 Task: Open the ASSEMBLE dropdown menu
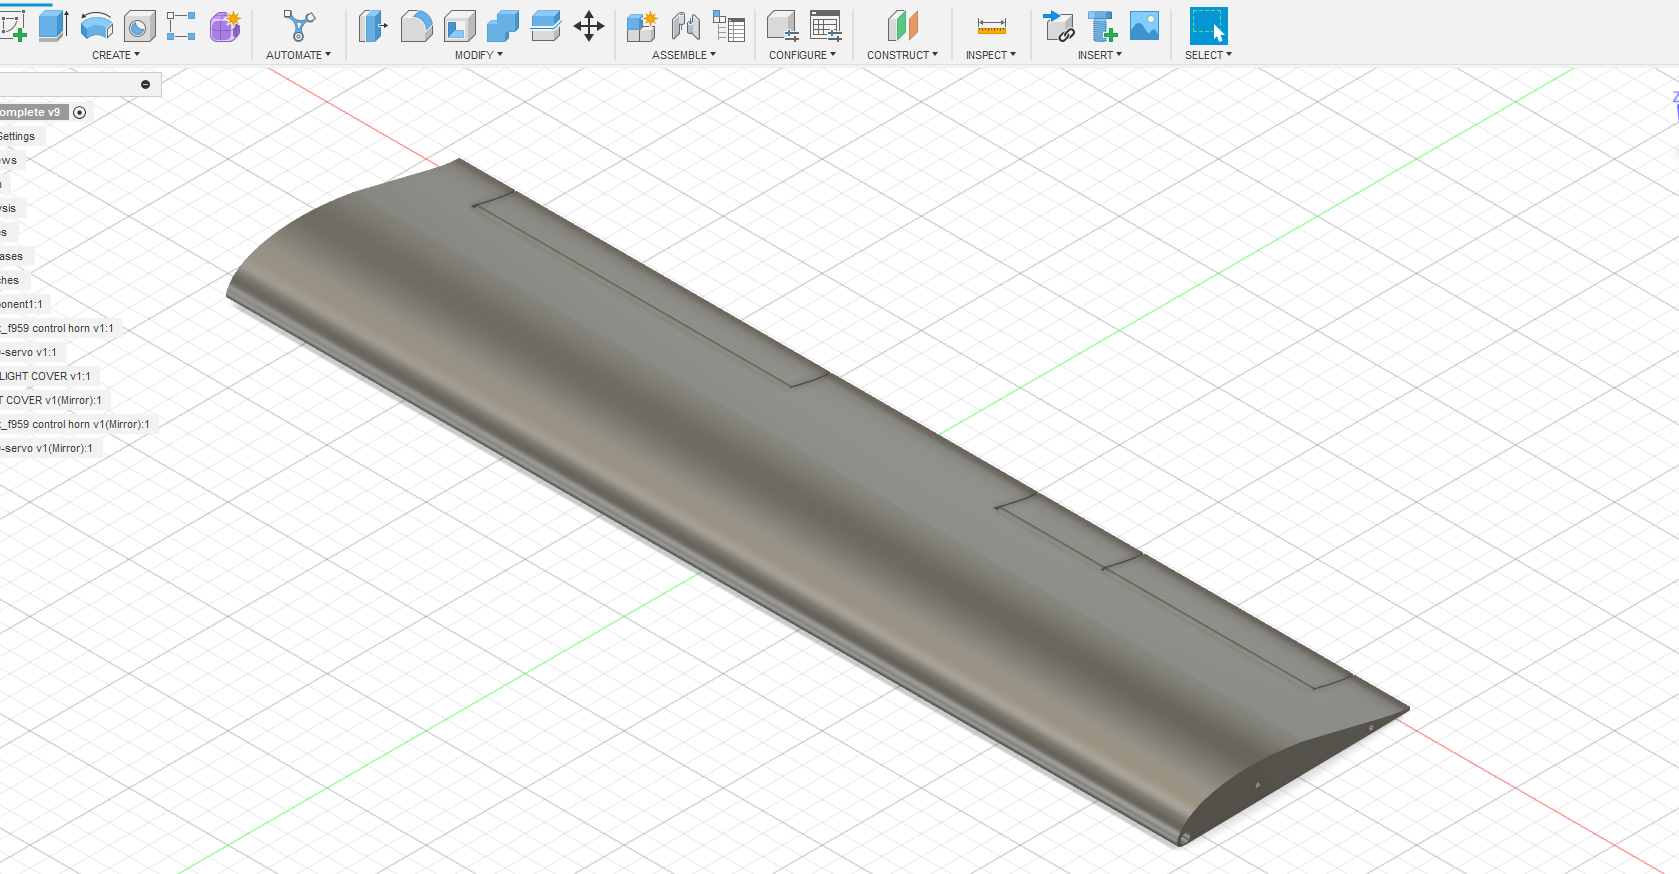(x=684, y=55)
